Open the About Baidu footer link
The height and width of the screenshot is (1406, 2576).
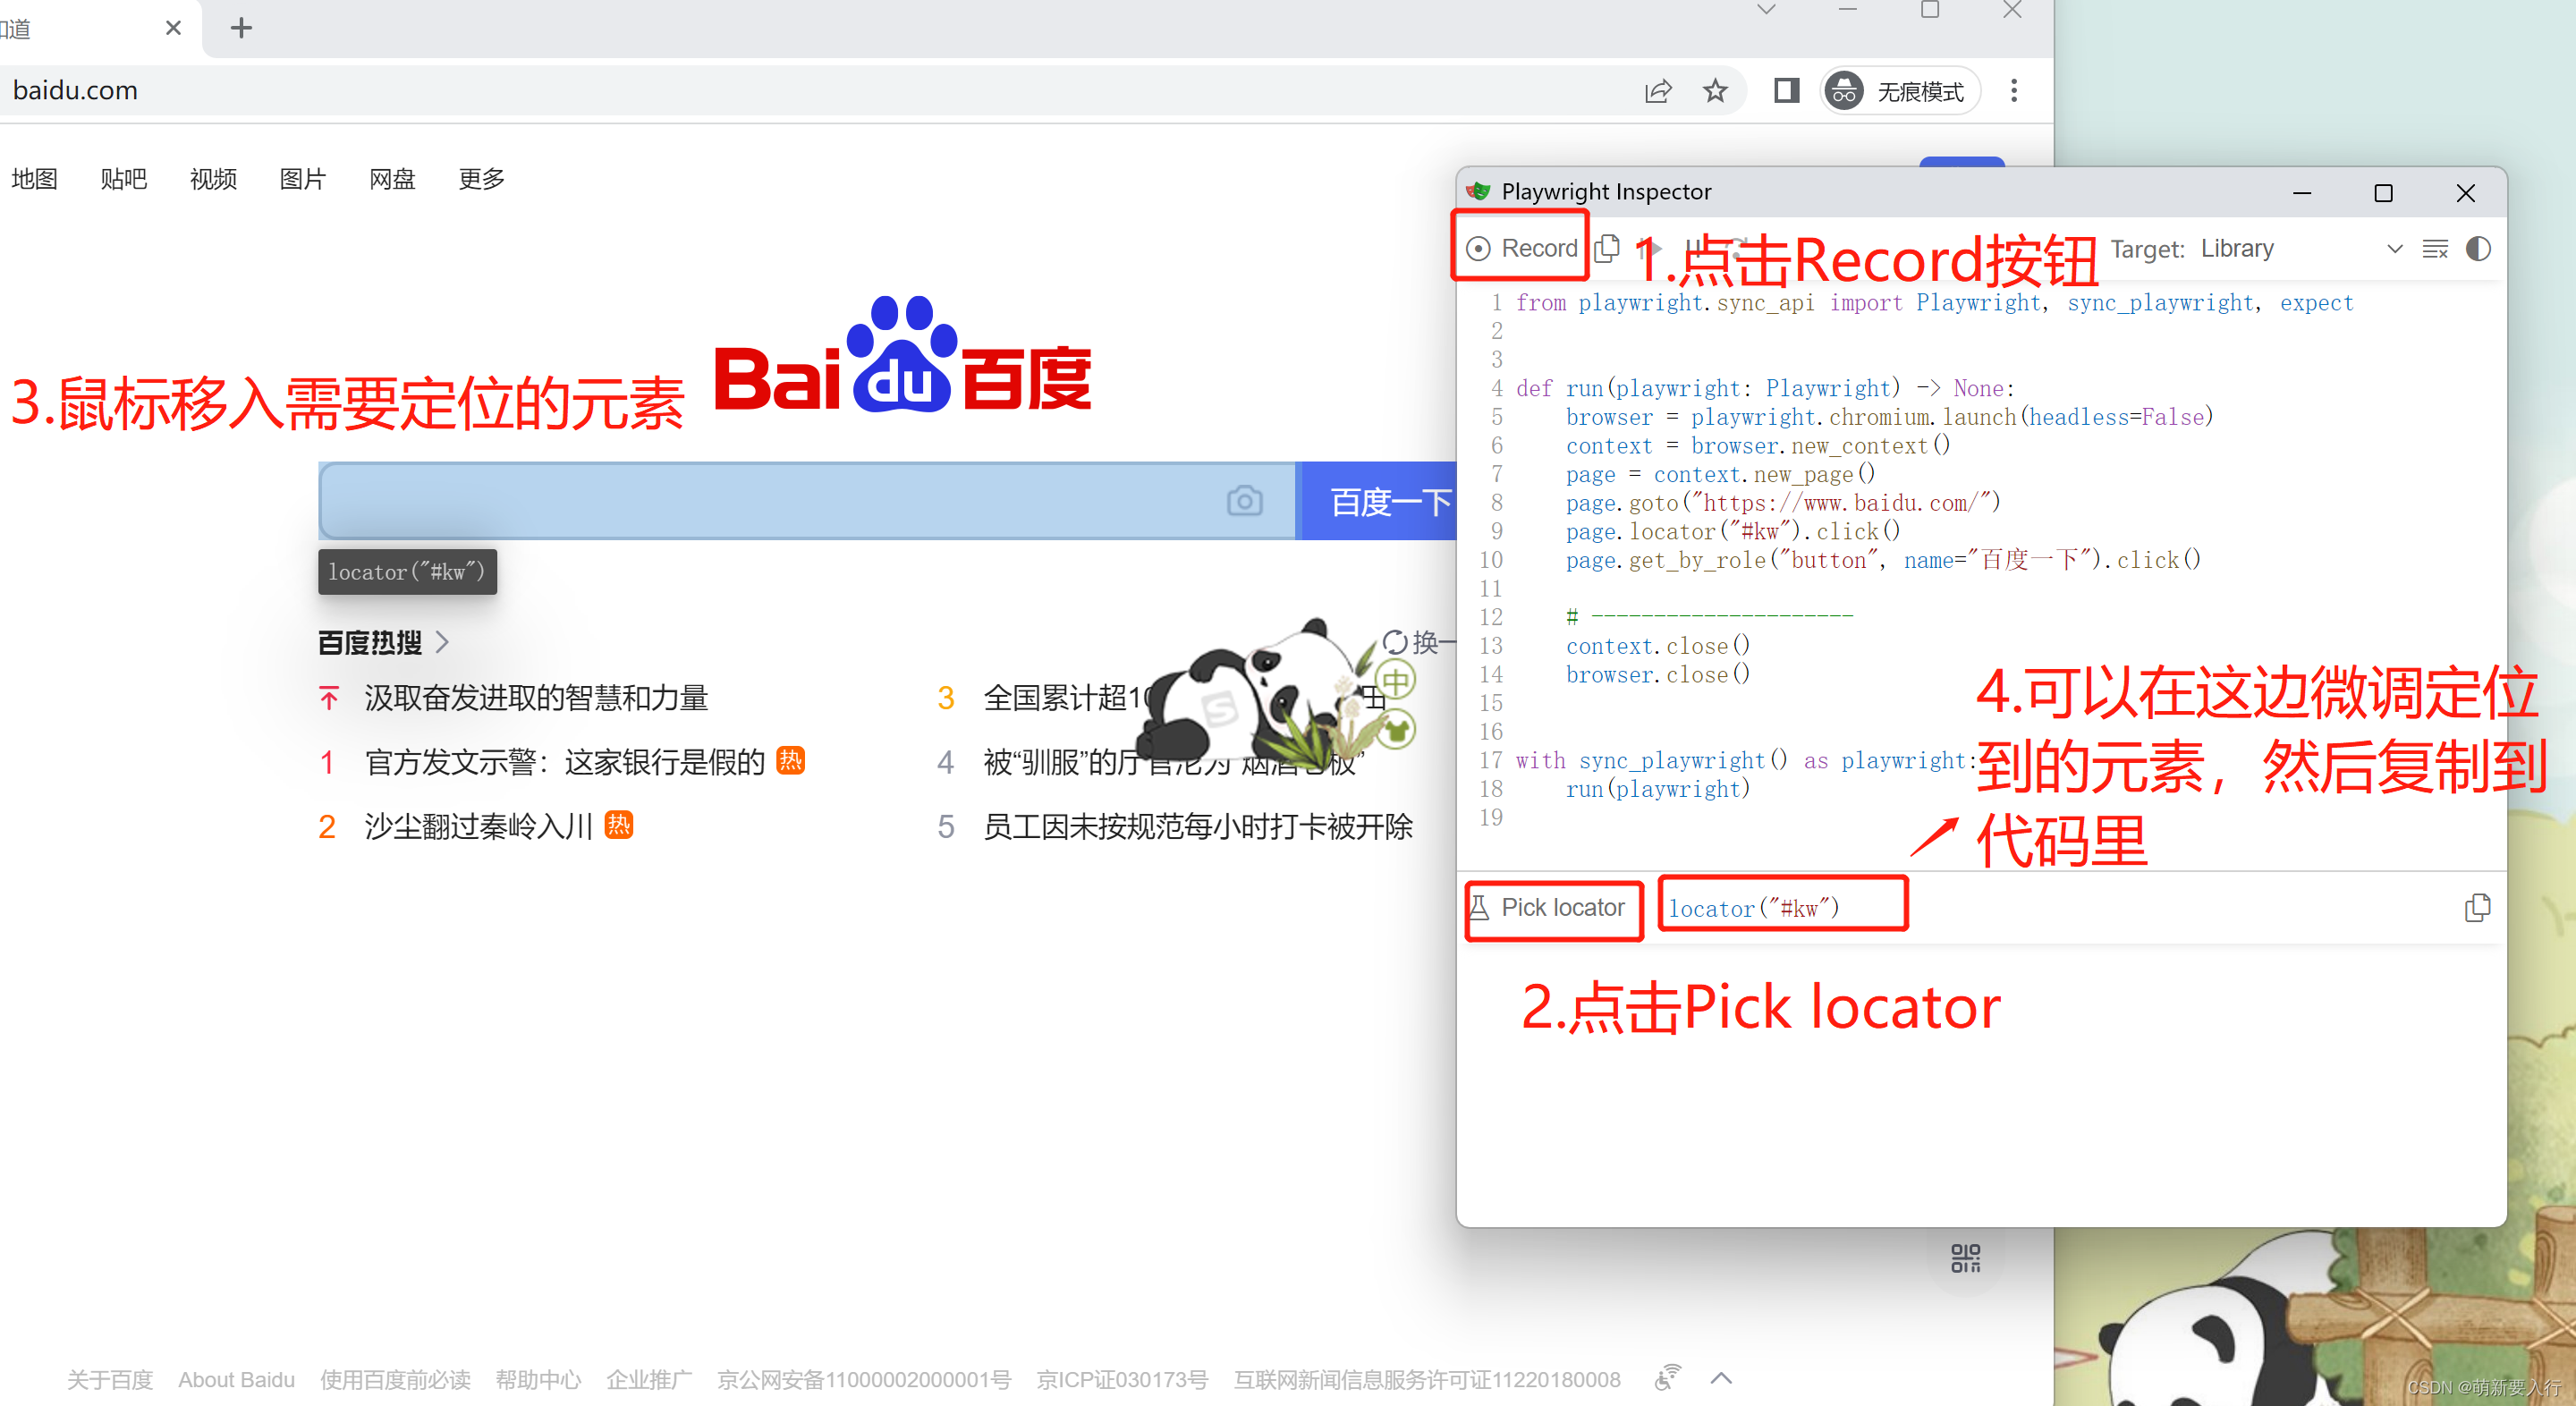coord(236,1380)
